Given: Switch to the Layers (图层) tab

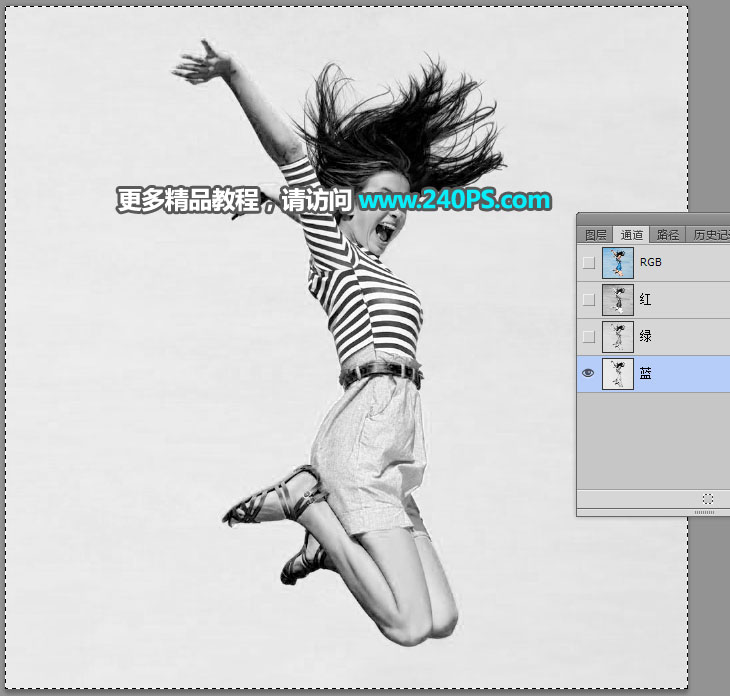Looking at the screenshot, I should (x=595, y=235).
